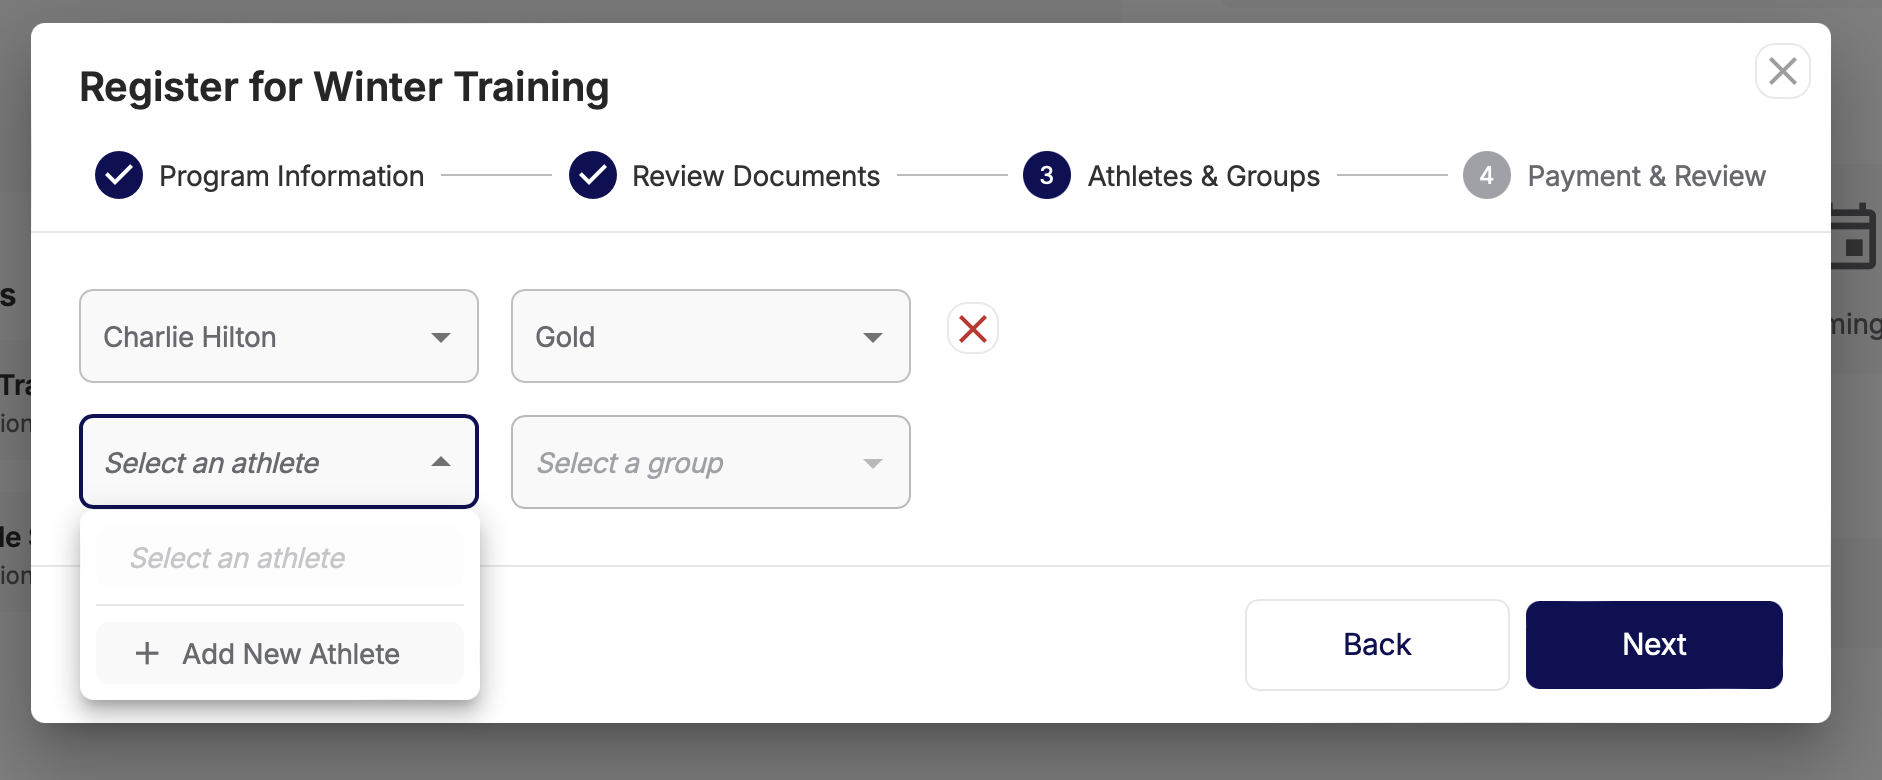1882x780 pixels.
Task: Click the checkmark icon for Program Information
Action: (119, 175)
